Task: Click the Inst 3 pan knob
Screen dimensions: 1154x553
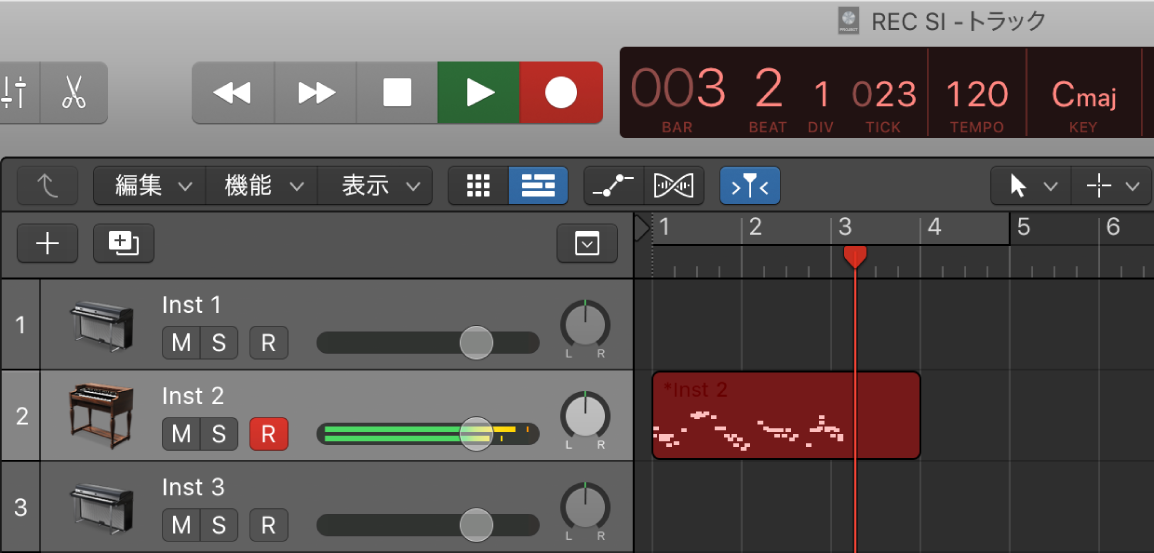Action: (x=585, y=507)
